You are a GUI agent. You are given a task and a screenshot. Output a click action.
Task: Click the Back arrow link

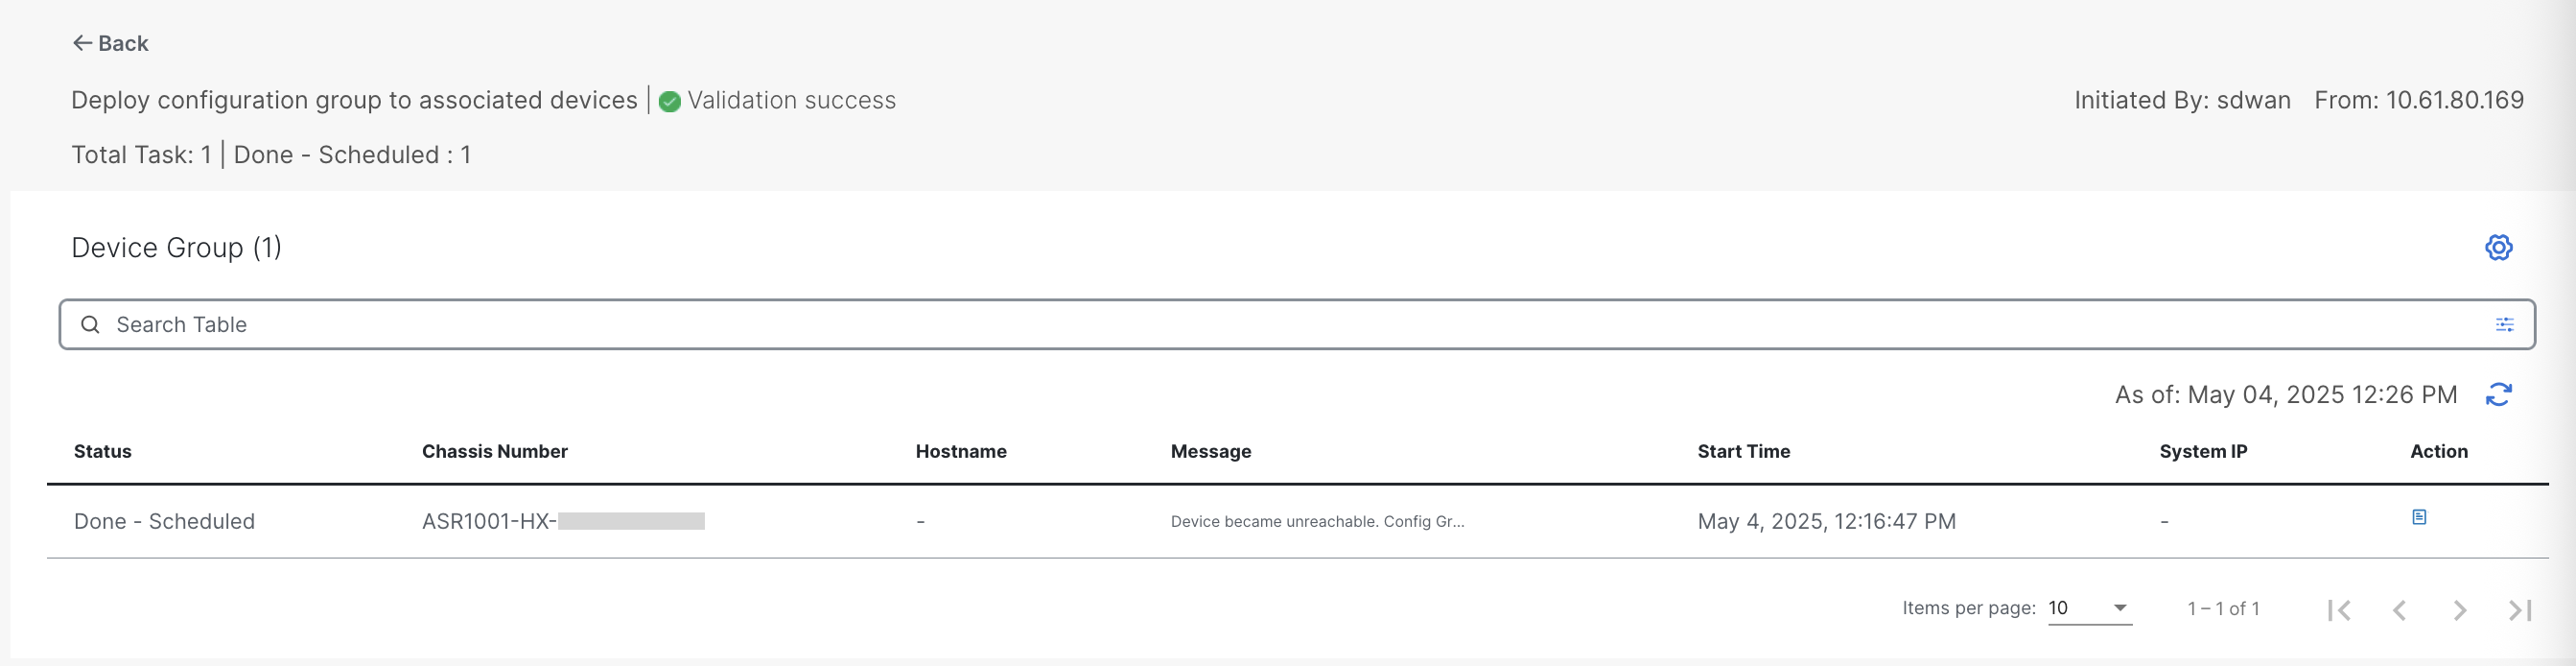click(110, 43)
